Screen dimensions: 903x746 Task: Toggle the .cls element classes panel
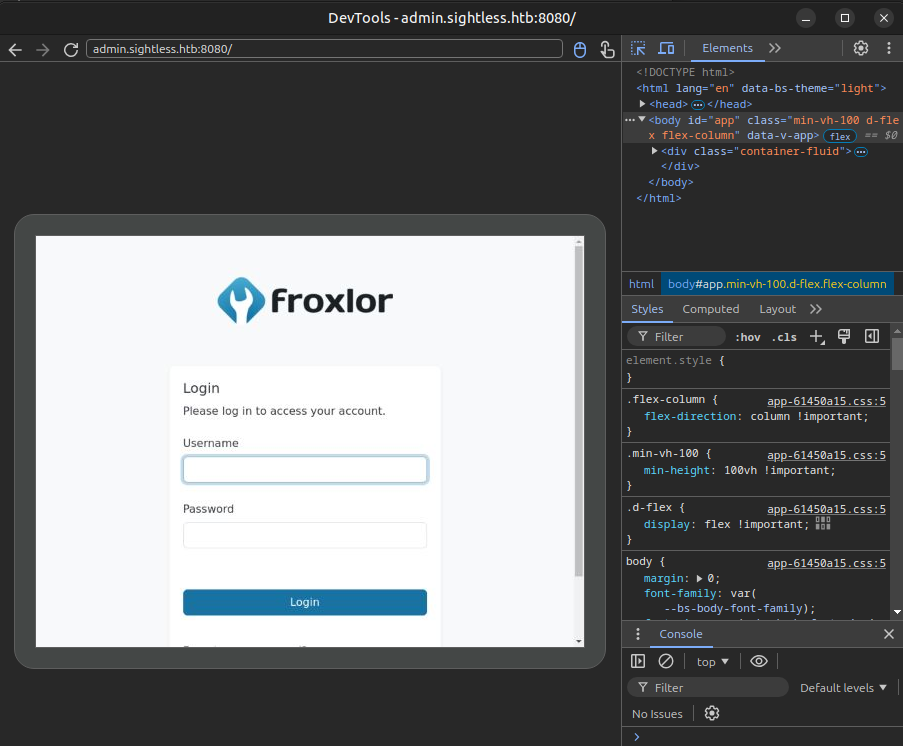pyautogui.click(x=784, y=337)
